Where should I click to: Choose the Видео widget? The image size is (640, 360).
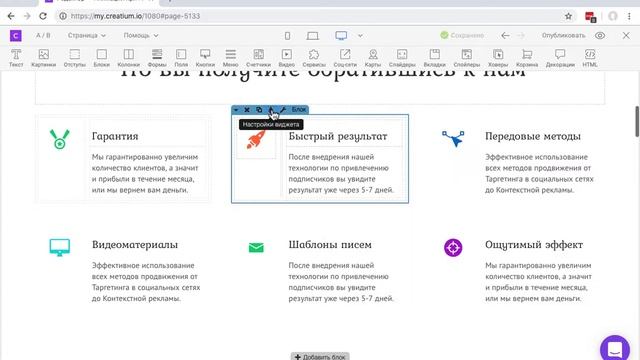pos(287,58)
